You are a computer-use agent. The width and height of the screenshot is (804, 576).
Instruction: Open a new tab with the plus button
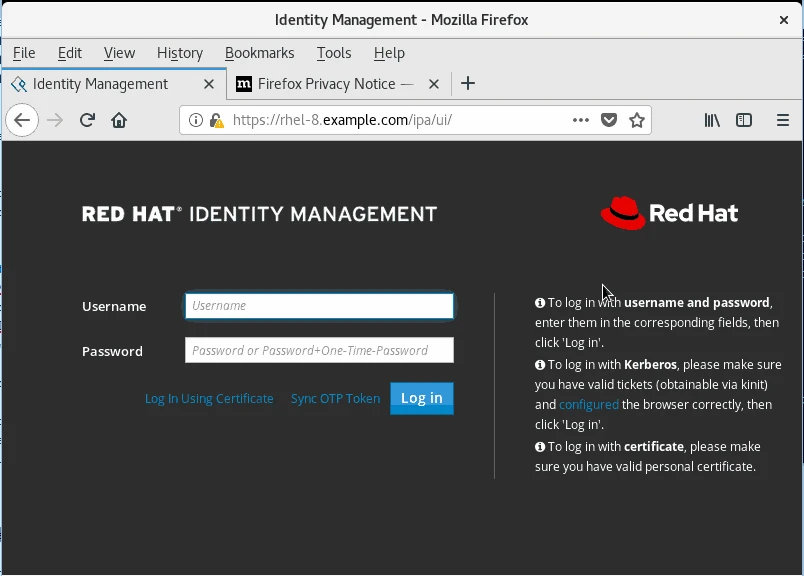(468, 84)
